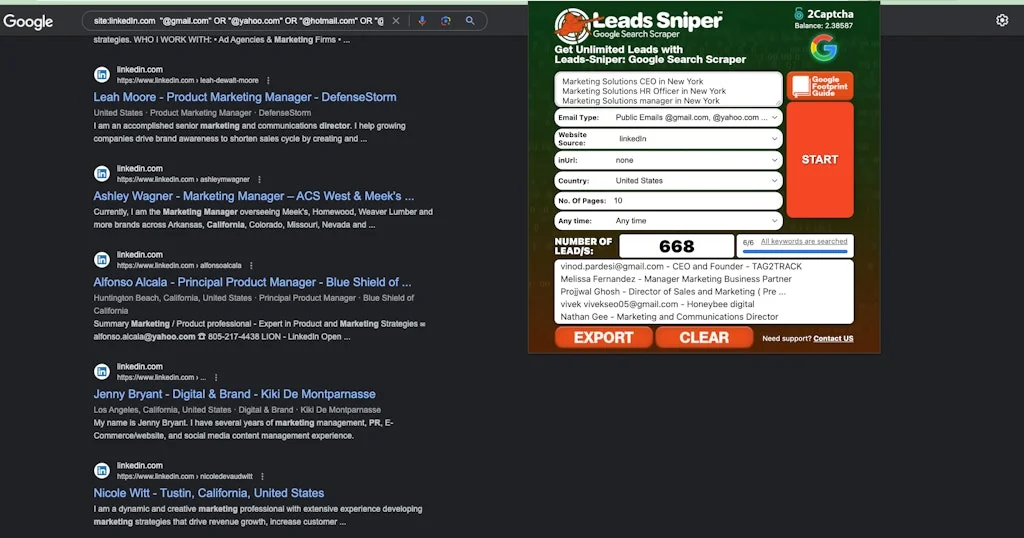Open the three-dot menu for ashleymwagner result
The height and width of the screenshot is (538, 1024).
(x=259, y=180)
